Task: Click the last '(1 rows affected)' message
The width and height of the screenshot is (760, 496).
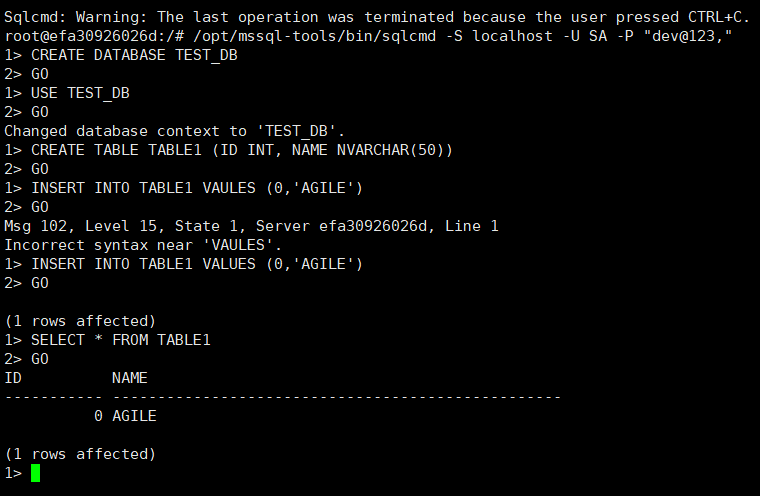Action: [81, 454]
